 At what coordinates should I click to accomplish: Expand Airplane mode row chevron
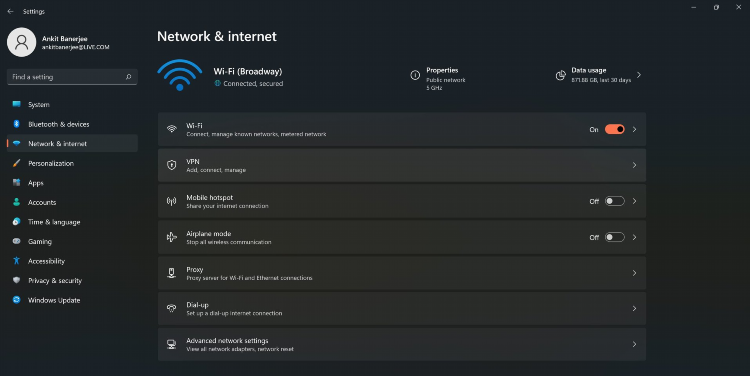pyautogui.click(x=635, y=237)
